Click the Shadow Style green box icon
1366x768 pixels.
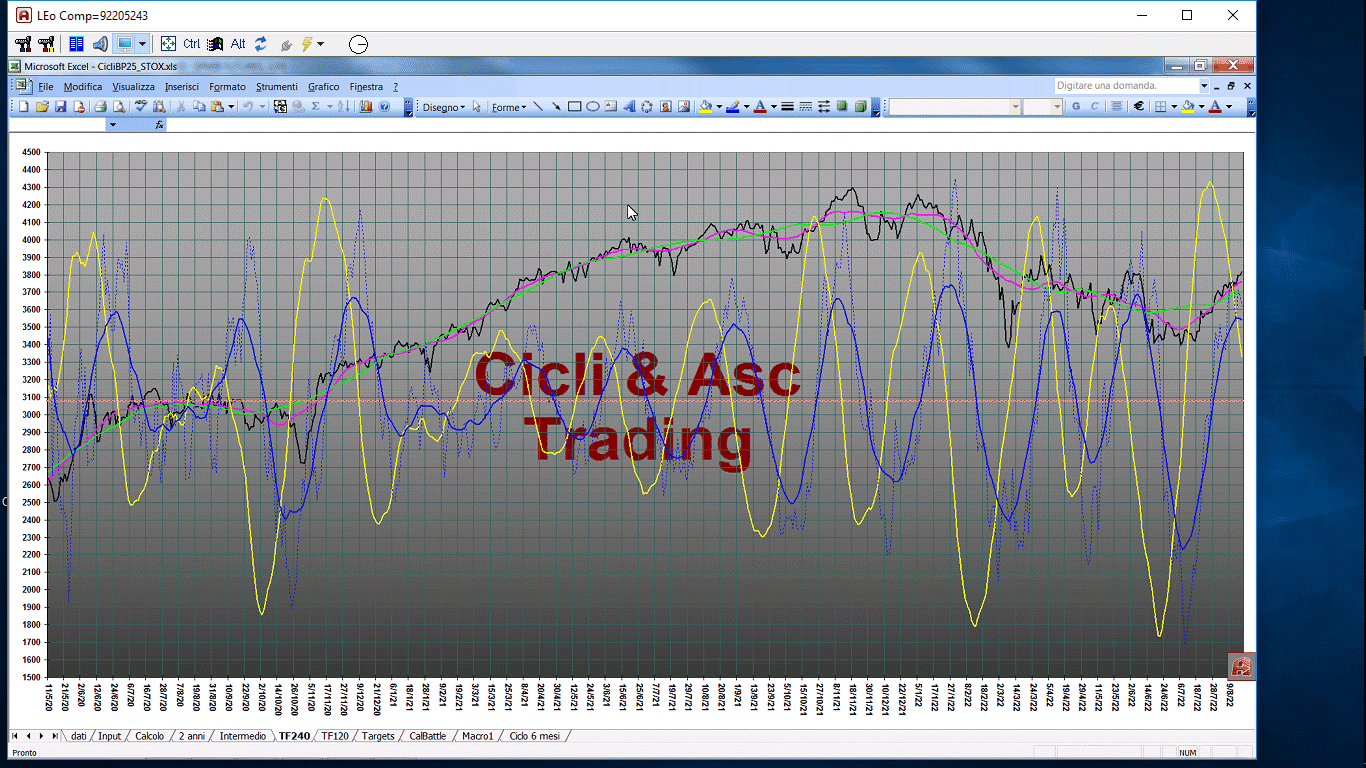(x=841, y=106)
